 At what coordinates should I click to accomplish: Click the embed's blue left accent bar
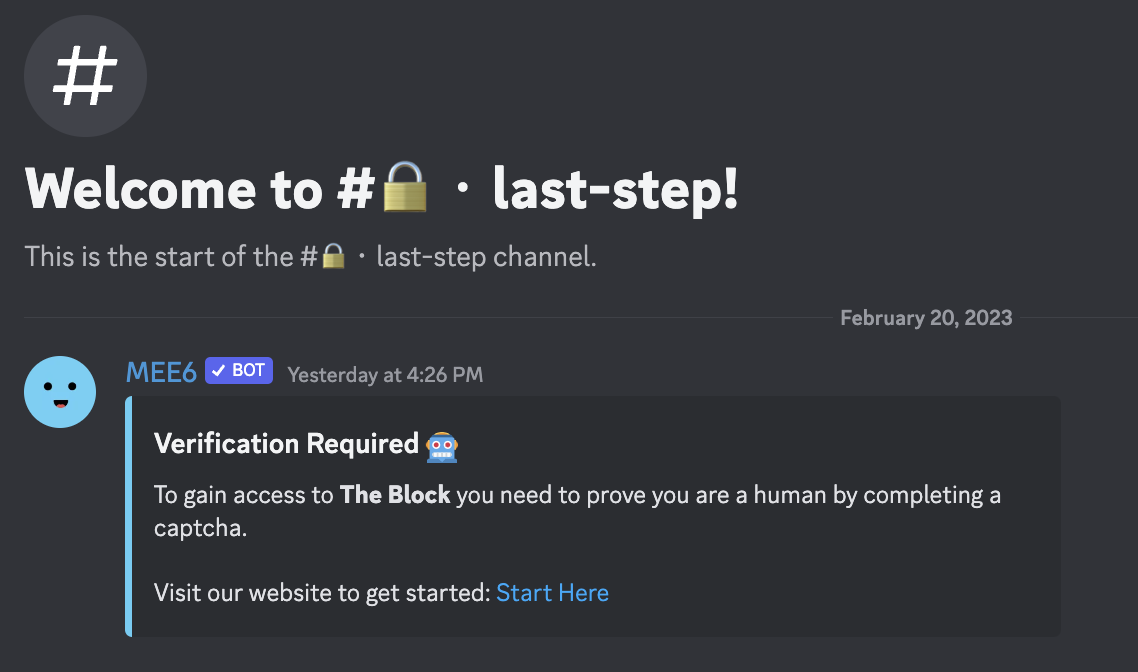tap(128, 517)
